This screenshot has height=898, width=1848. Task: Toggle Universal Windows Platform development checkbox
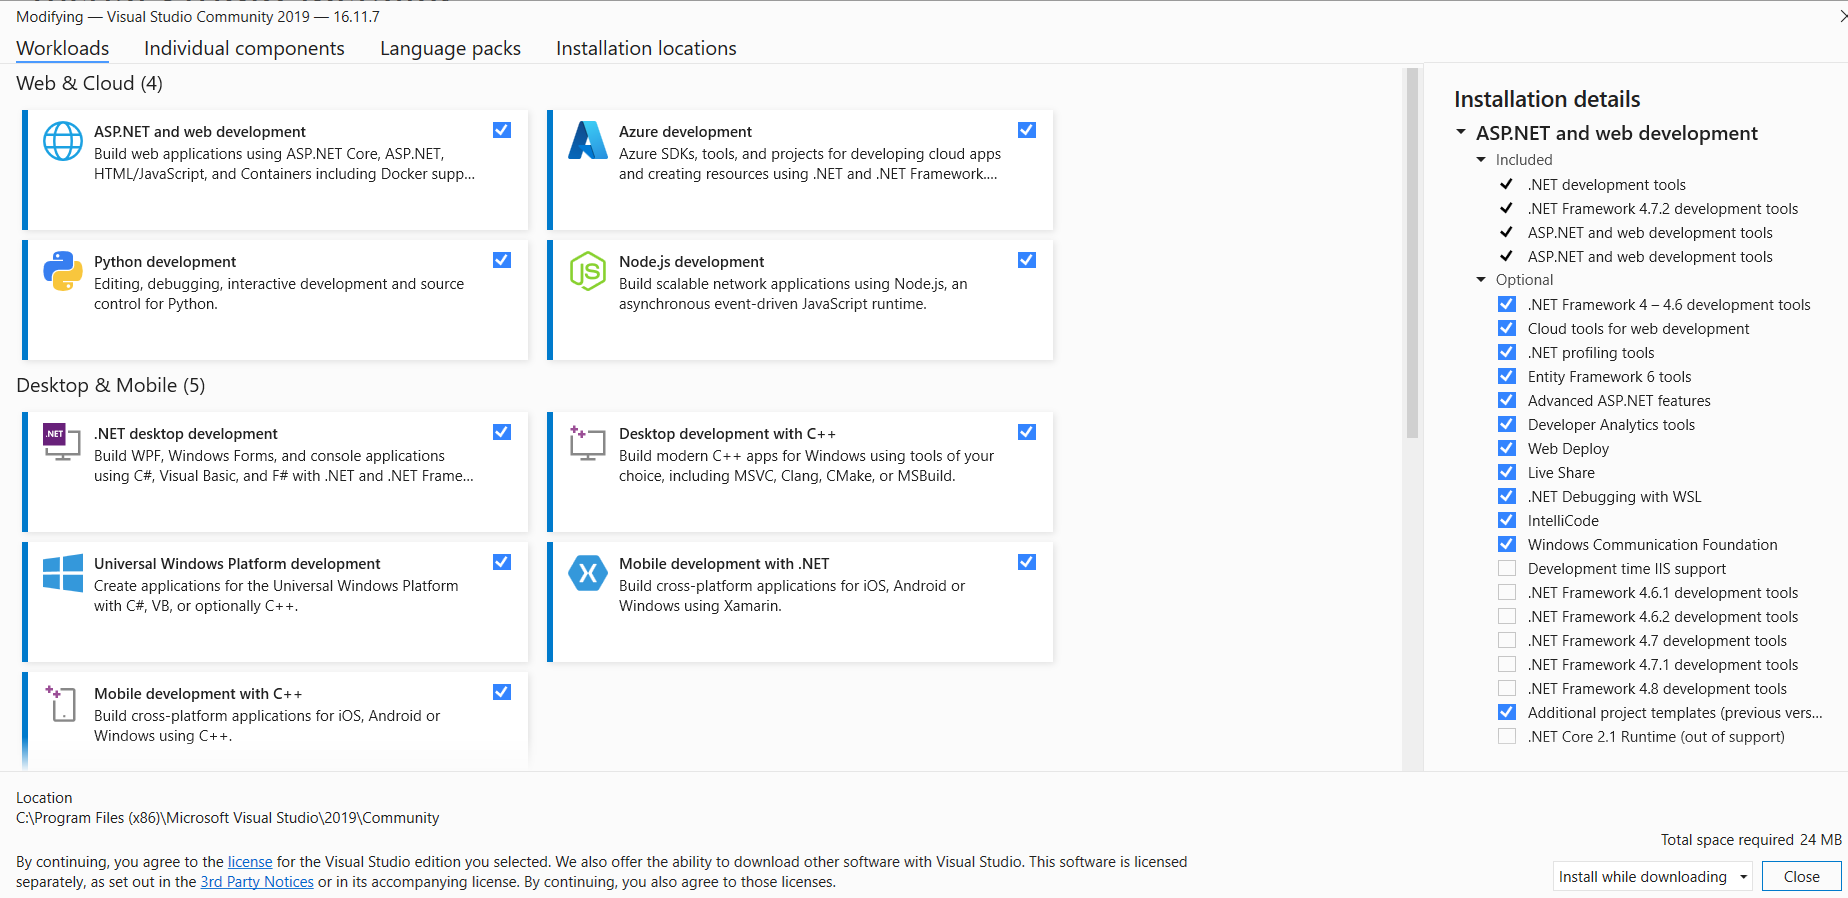(x=502, y=562)
